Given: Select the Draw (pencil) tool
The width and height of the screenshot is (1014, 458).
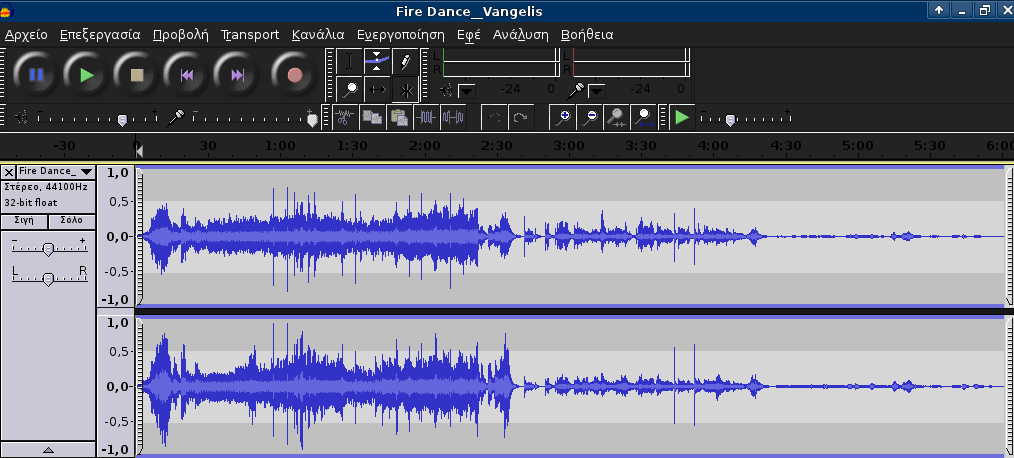Looking at the screenshot, I should click(405, 61).
